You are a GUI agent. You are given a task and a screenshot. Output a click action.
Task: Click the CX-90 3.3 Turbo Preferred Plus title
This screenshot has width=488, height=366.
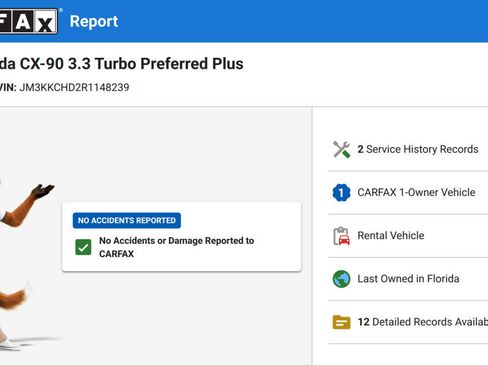tap(131, 64)
